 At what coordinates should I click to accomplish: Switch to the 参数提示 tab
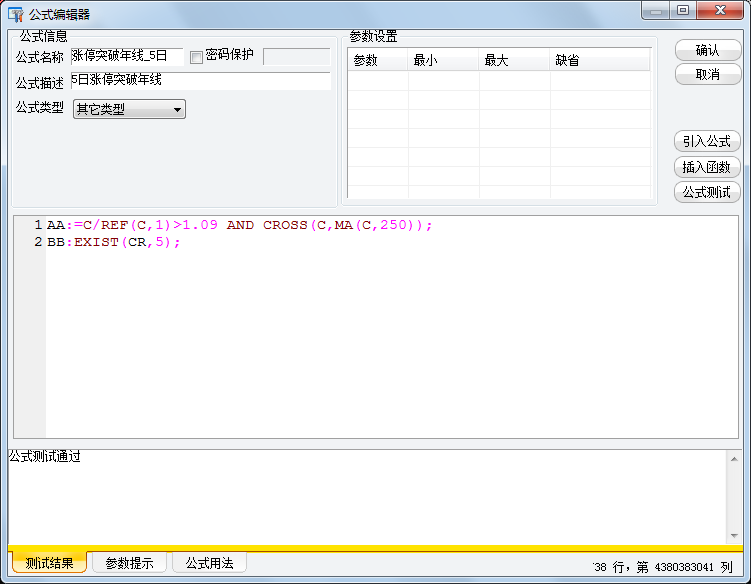click(x=129, y=563)
